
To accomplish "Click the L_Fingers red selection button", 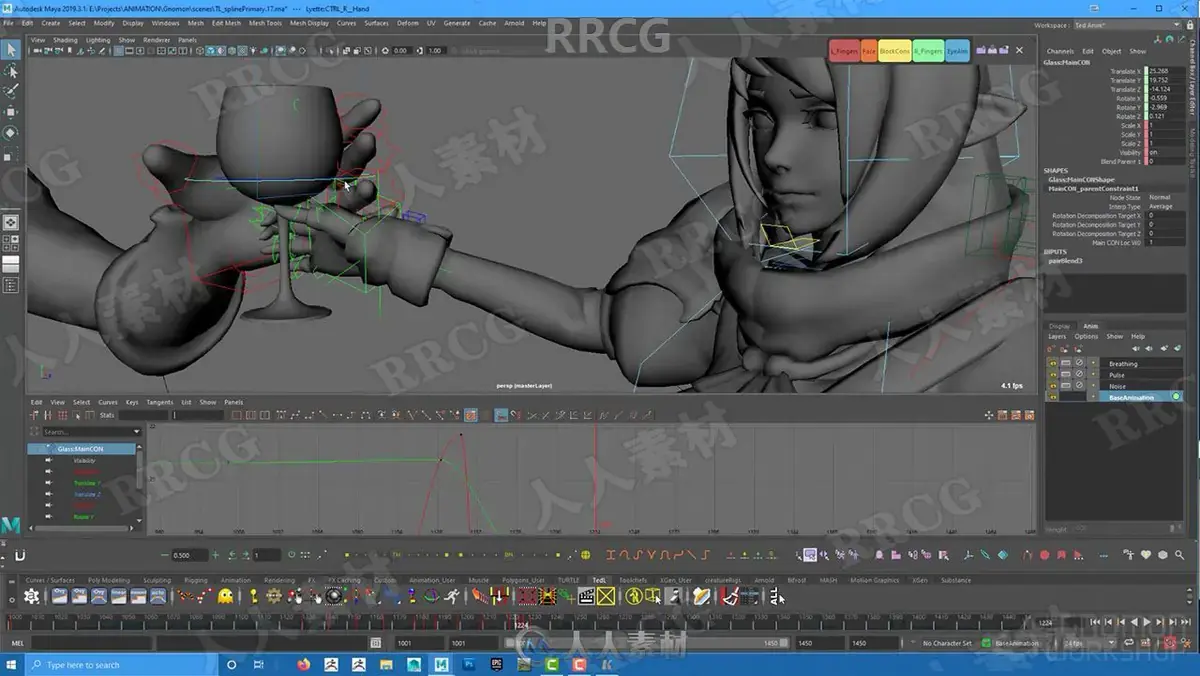I will (x=844, y=51).
